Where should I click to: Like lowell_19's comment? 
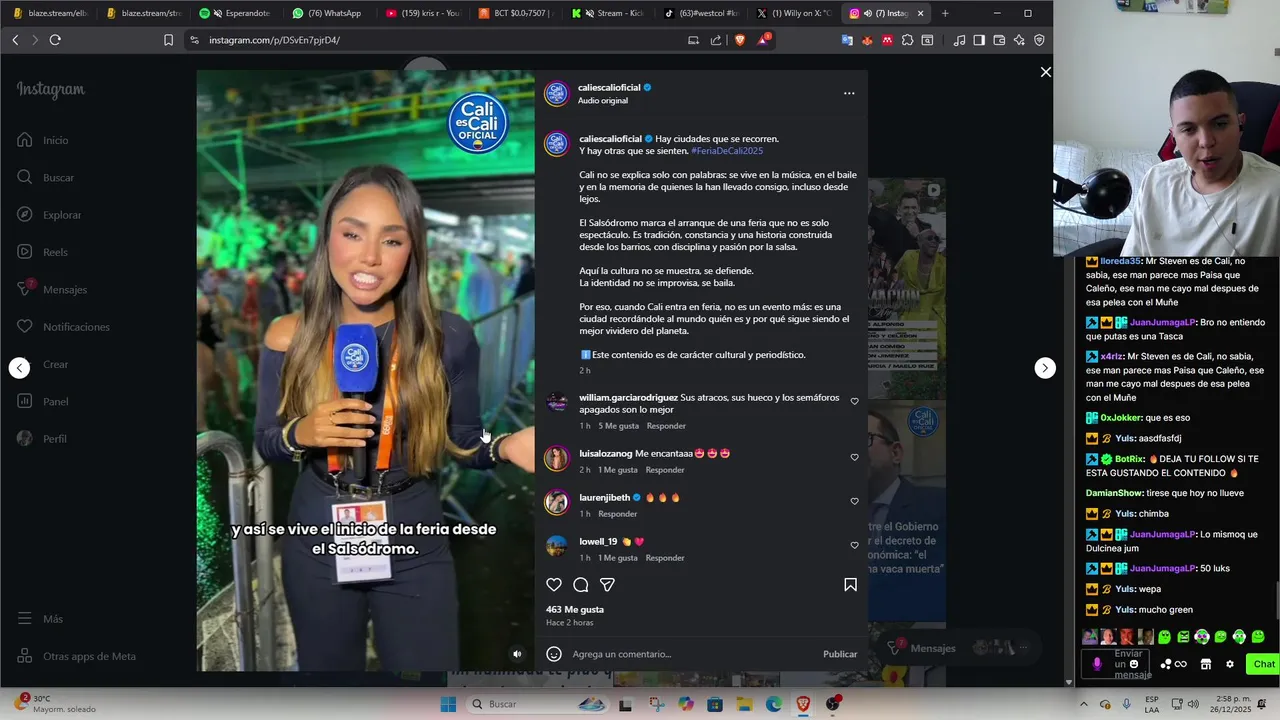854,545
